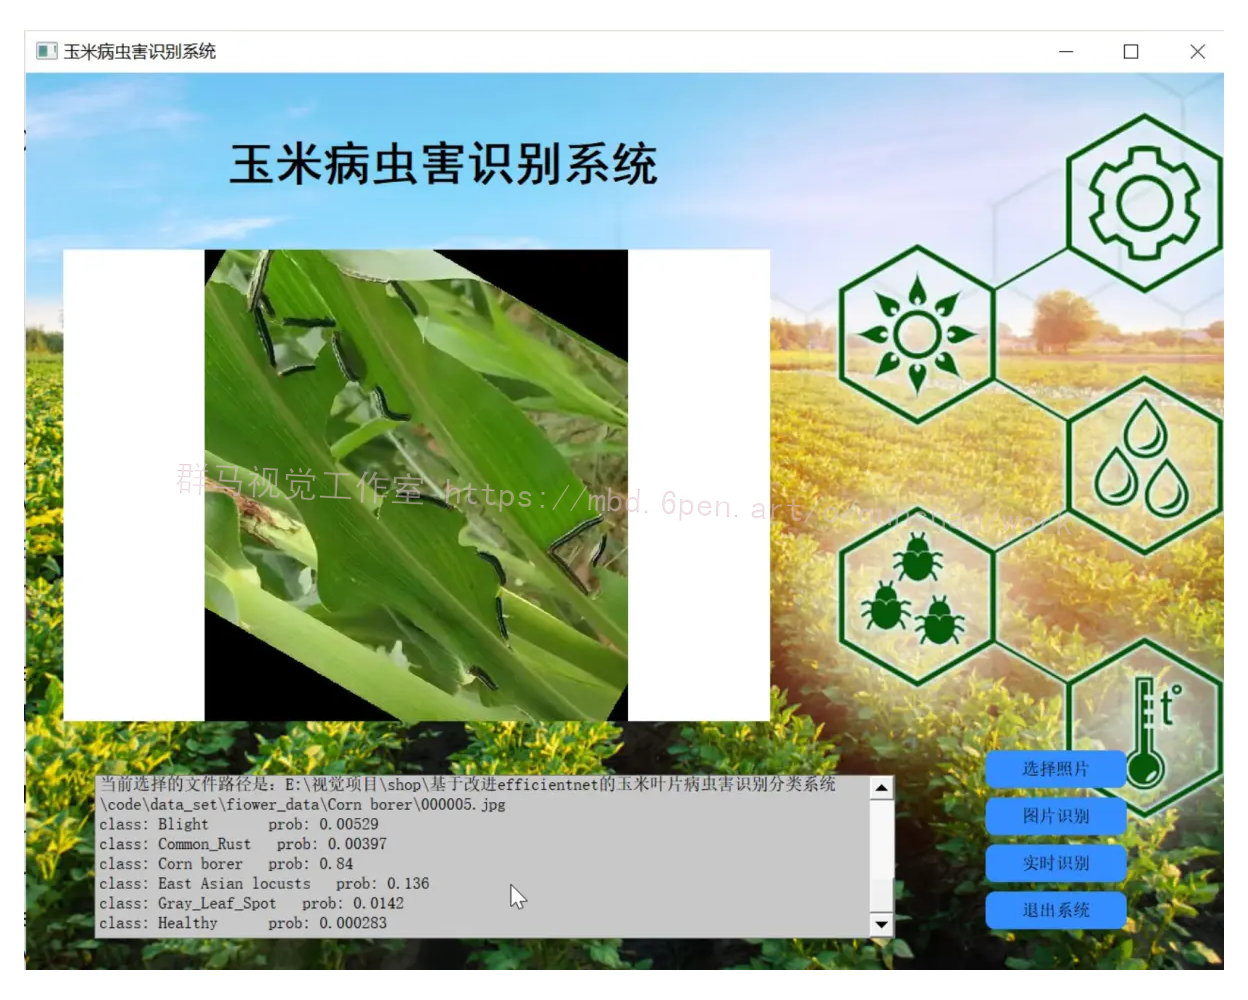
Task: Click the 'class: Healthy' result line
Action: pos(243,923)
